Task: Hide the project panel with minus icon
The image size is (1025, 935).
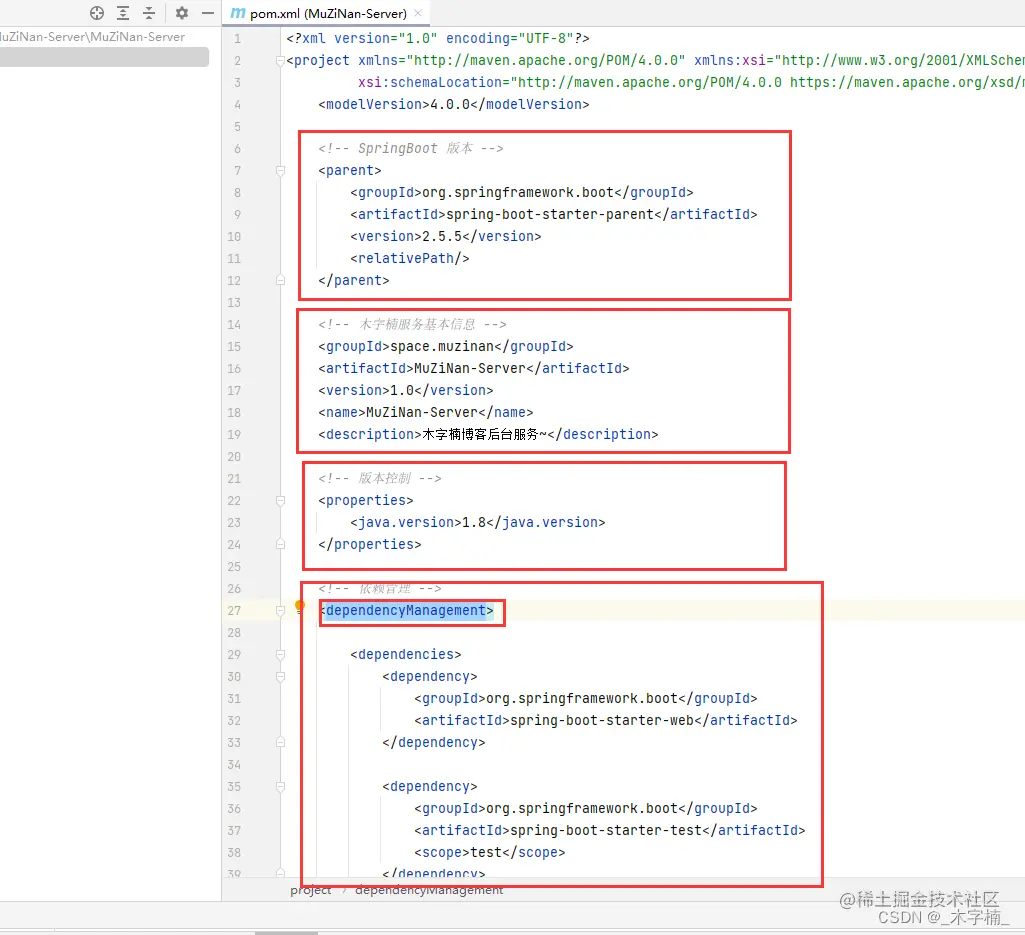Action: (208, 13)
